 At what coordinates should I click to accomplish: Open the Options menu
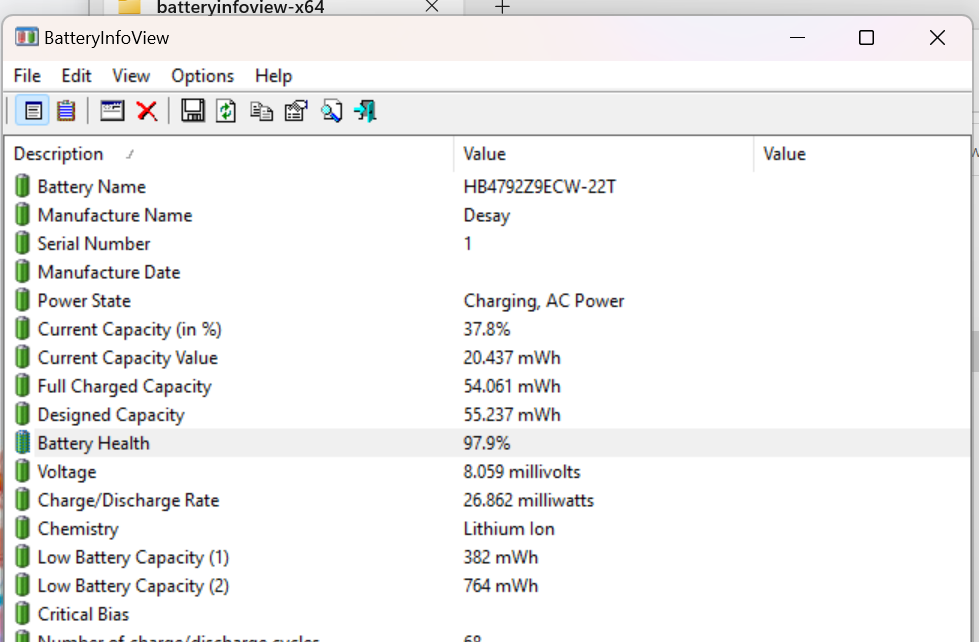(202, 76)
